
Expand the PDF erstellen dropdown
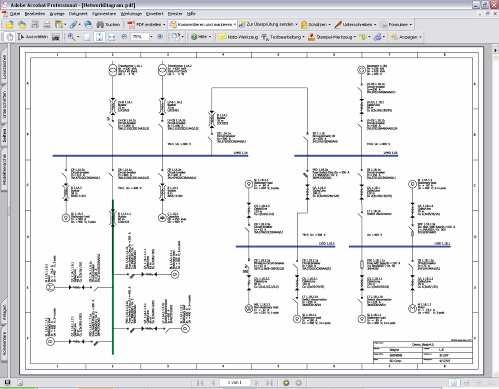pos(164,25)
